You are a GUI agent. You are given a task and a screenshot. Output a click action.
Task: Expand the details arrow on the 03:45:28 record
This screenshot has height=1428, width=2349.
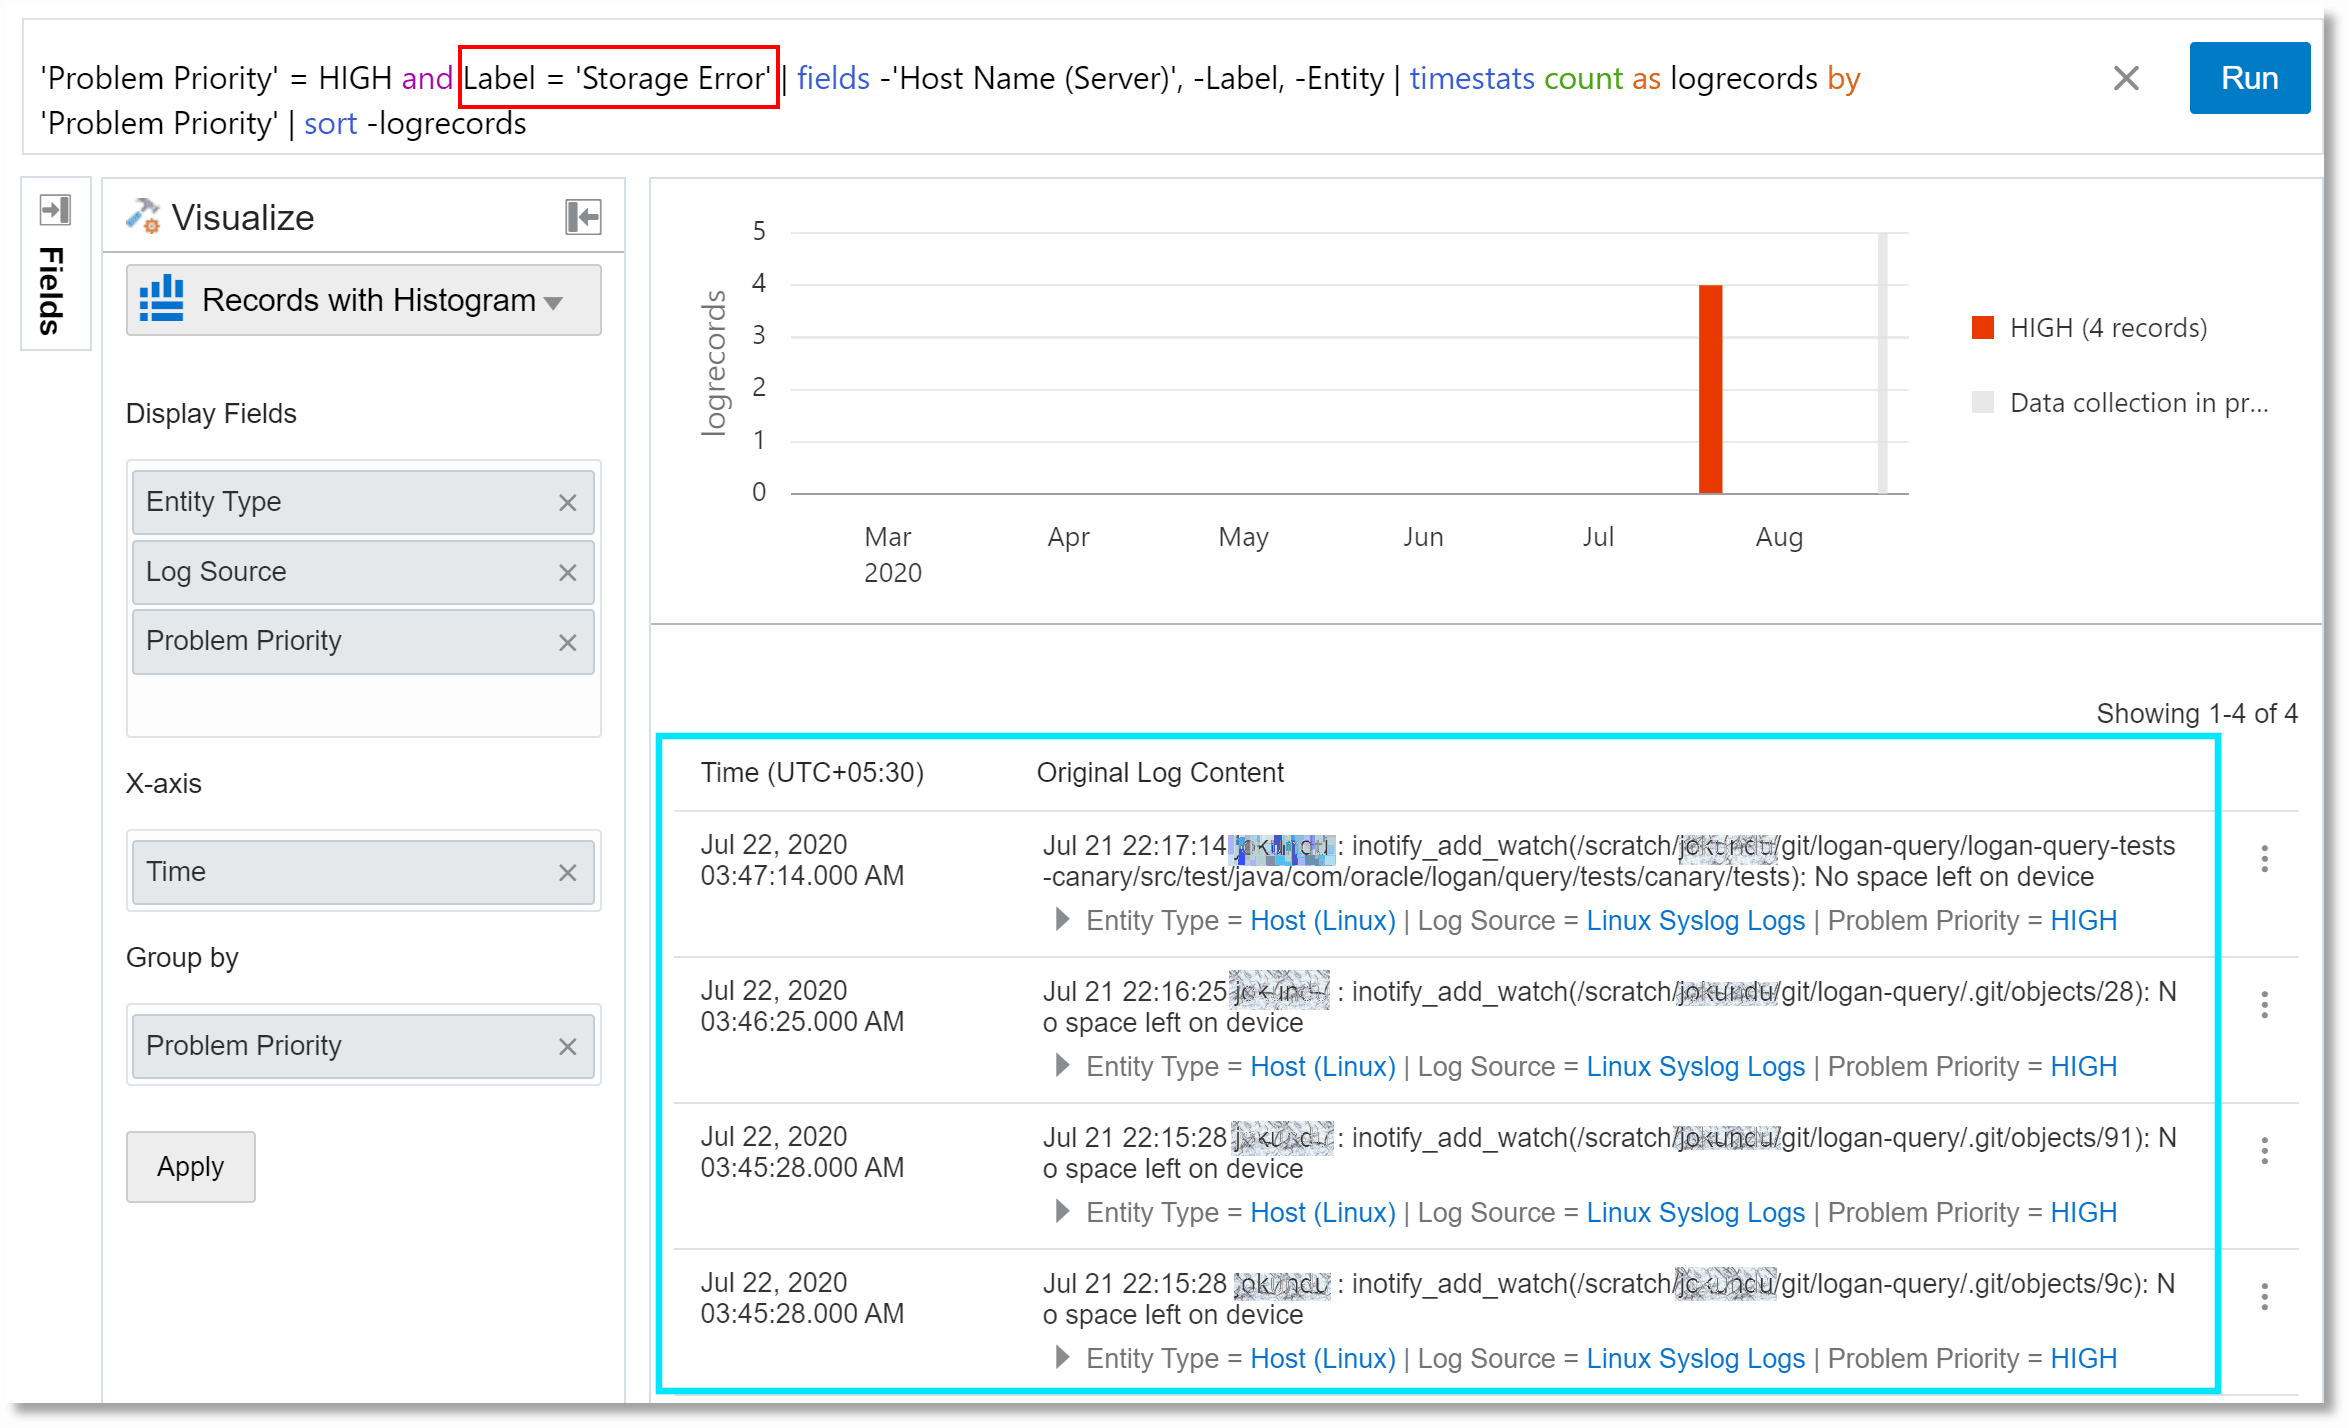tap(1061, 1211)
